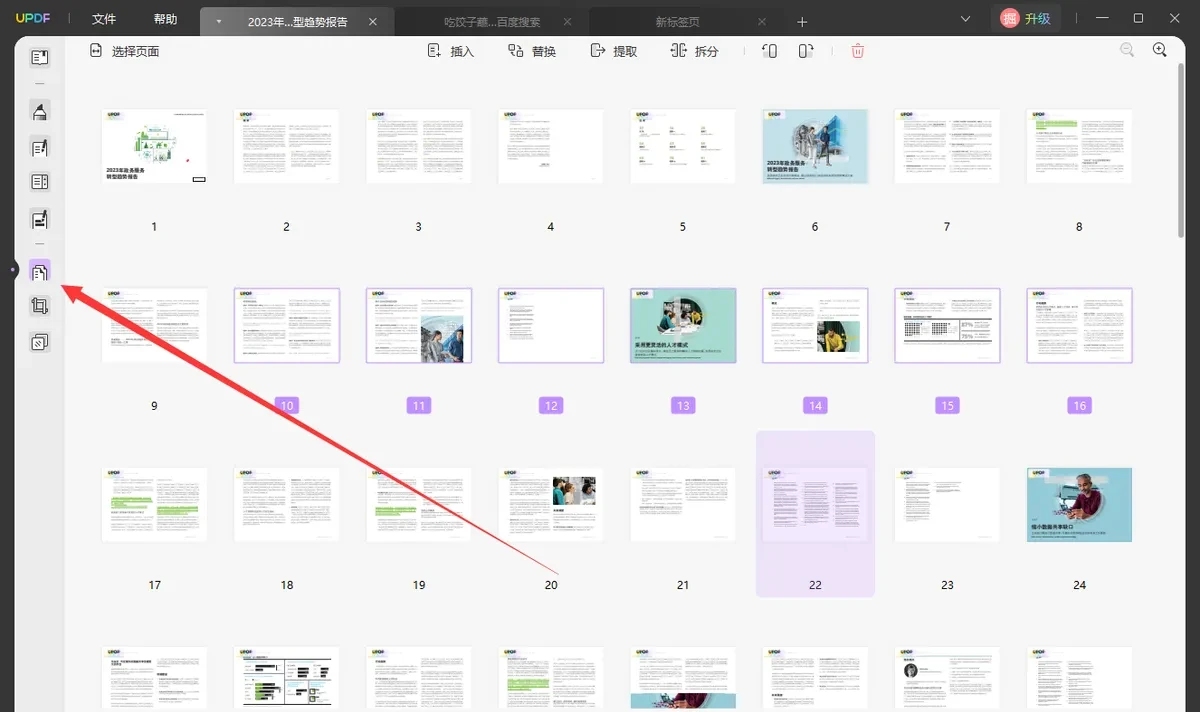
Task: Click the 拆分 (Split) button
Action: pos(694,51)
